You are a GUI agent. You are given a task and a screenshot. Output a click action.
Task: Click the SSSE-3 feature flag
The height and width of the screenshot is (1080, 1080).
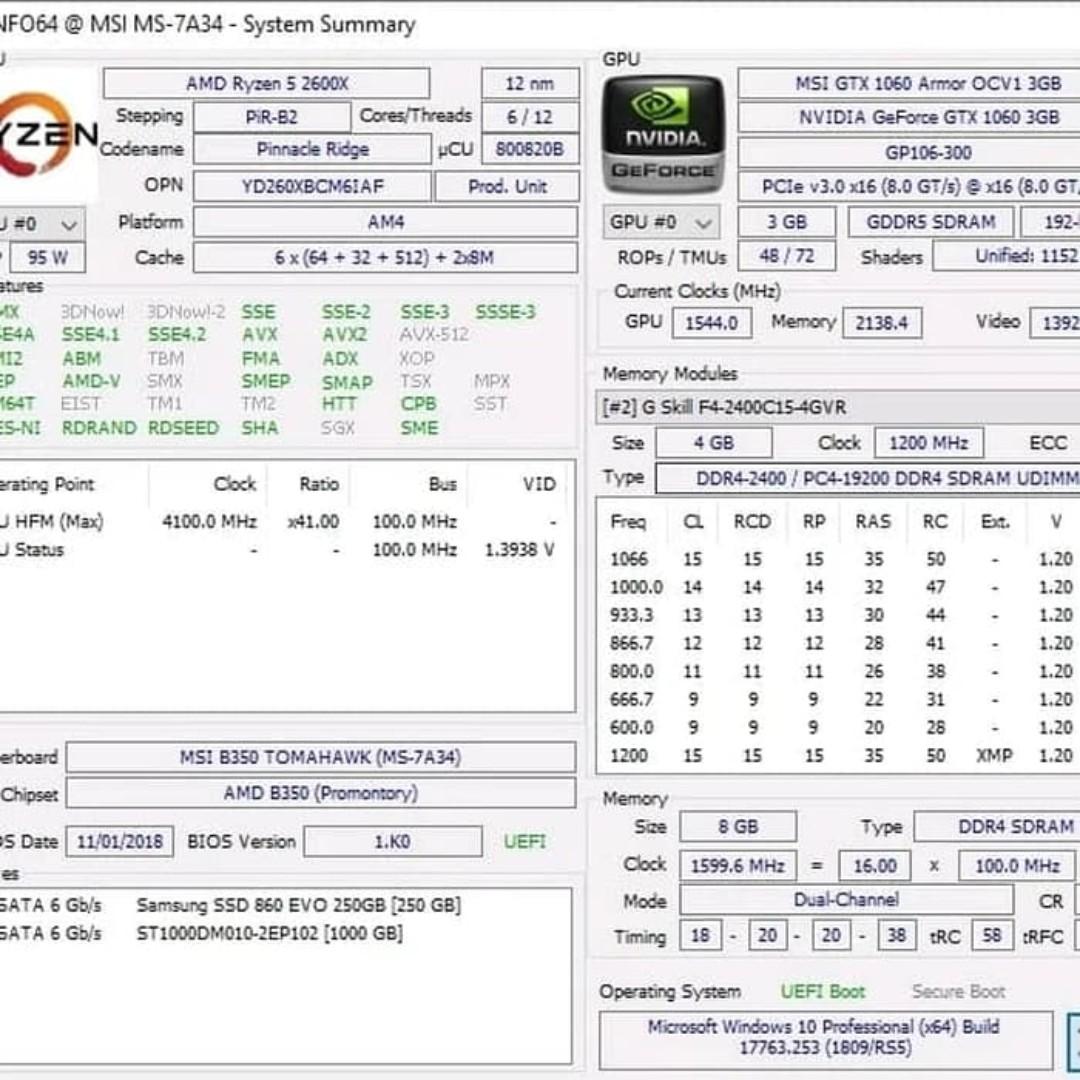point(505,312)
